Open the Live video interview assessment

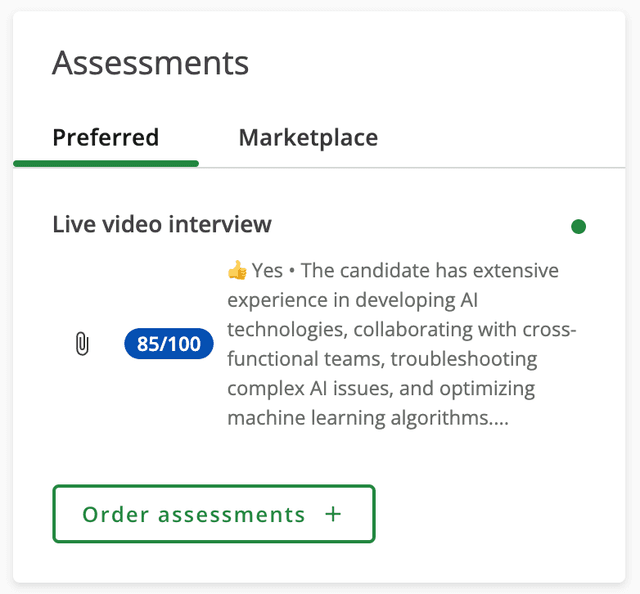pos(162,225)
